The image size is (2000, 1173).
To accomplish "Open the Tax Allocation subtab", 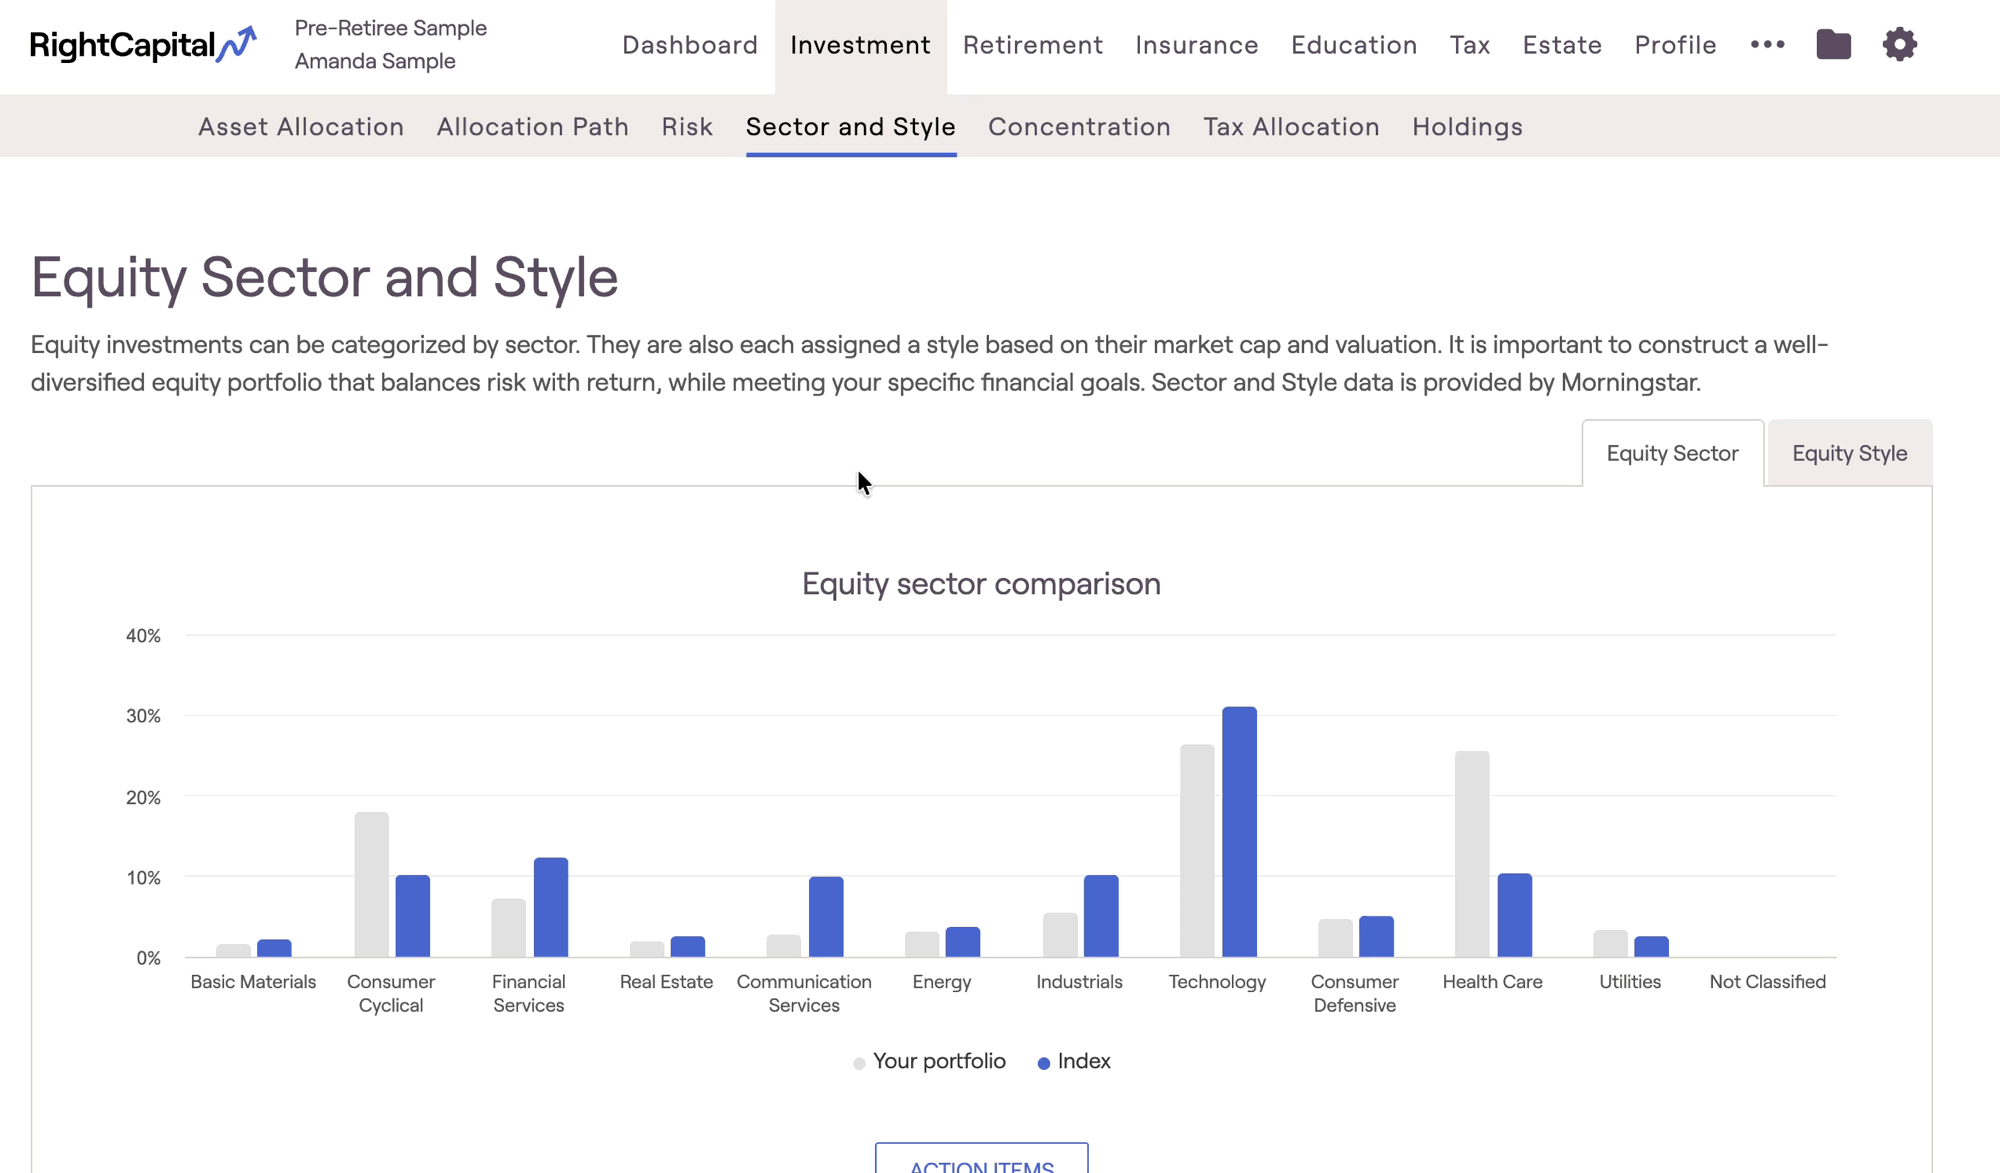I will 1291,127.
